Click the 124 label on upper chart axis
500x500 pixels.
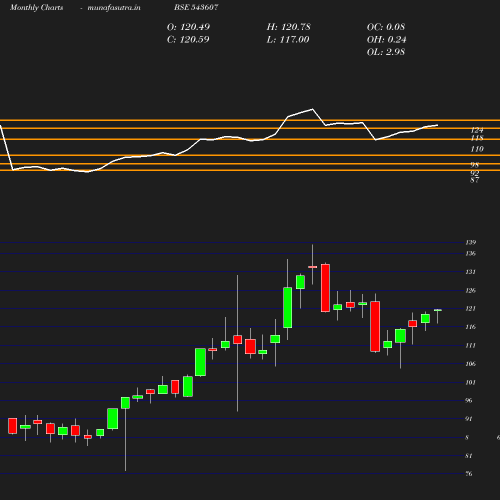tap(477, 130)
